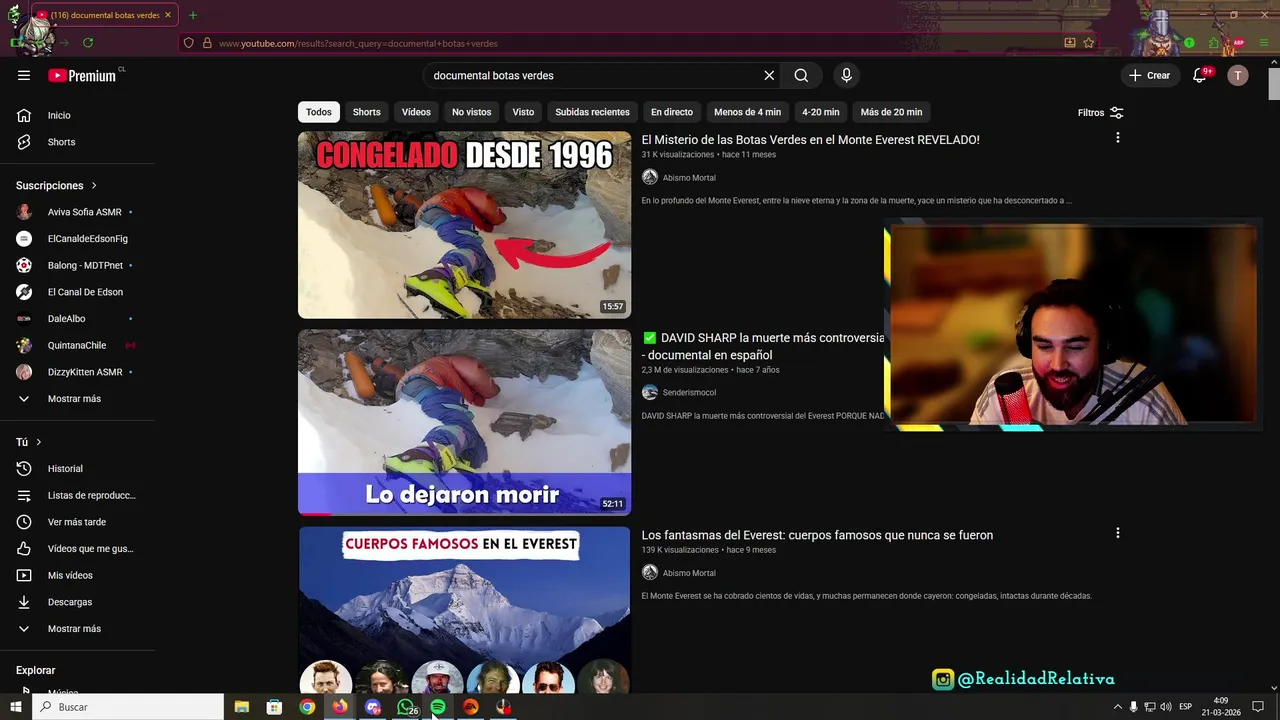This screenshot has width=1280, height=720.
Task: Close the documental botas verdes tab
Action: tap(168, 15)
